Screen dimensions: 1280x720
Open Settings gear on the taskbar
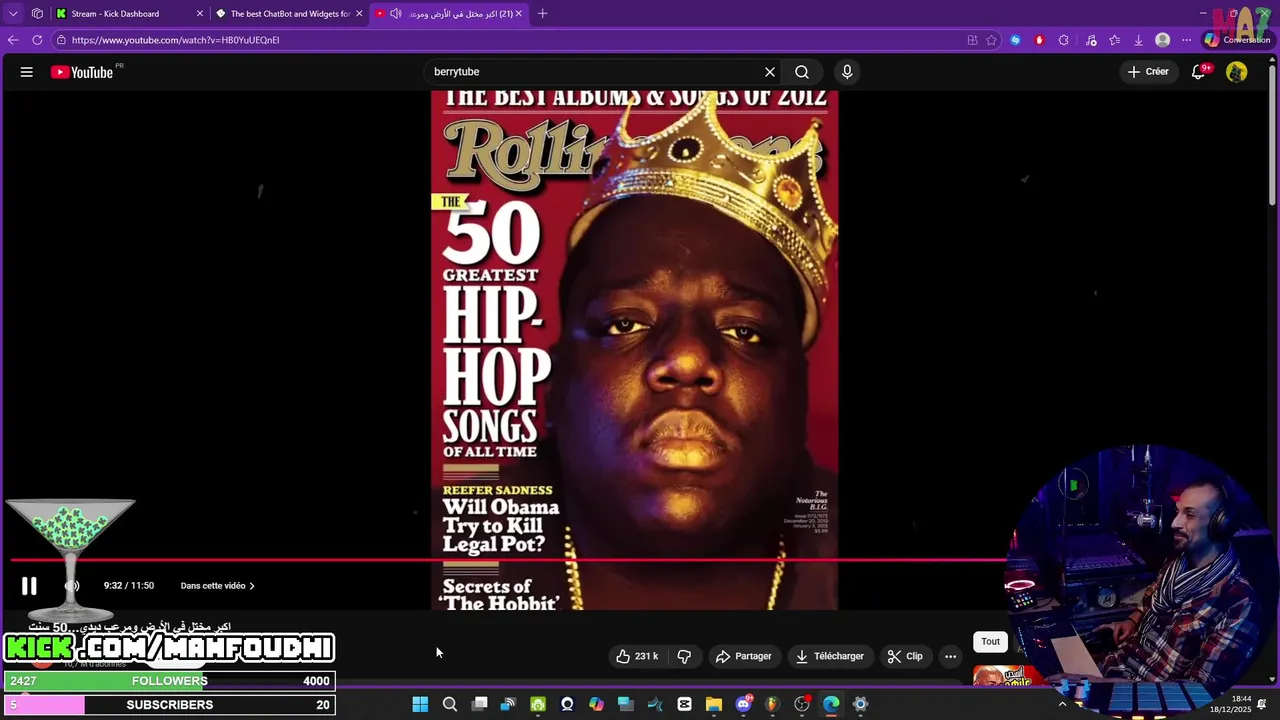tap(860, 704)
